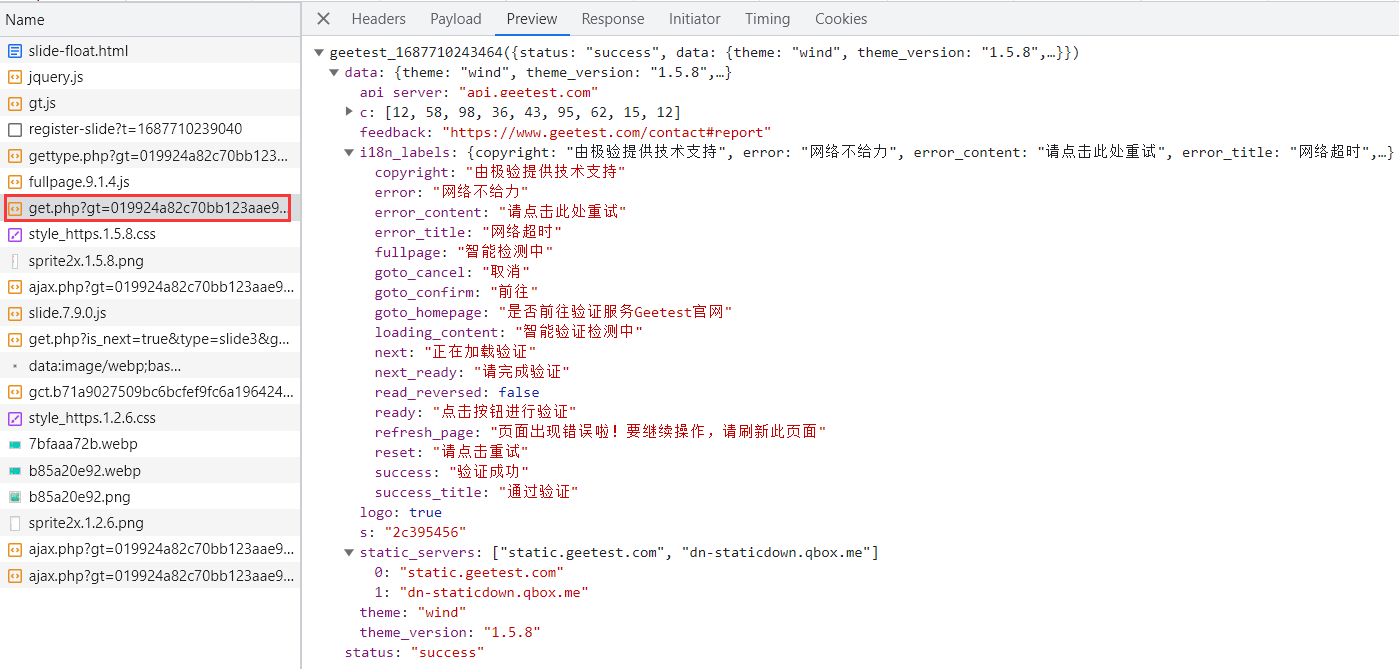The width and height of the screenshot is (1399, 669).
Task: Click the b85a20e92.png image icon
Action: (15, 497)
